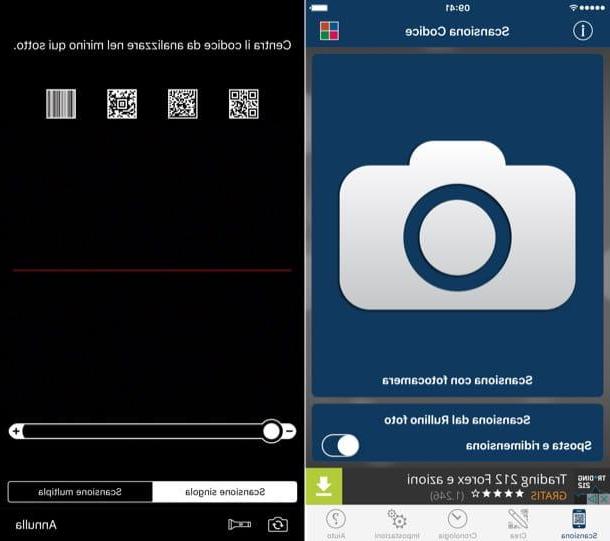
Task: Click the GRATIS label in the ad
Action: [548, 495]
